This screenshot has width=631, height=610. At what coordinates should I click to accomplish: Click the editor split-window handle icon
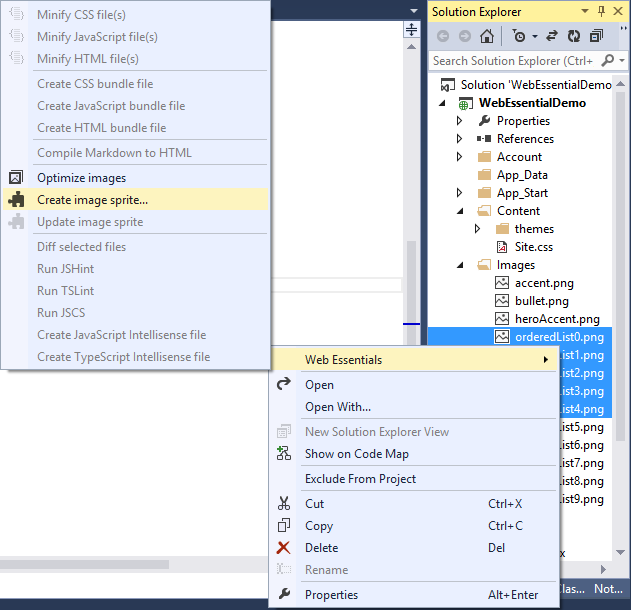click(411, 29)
